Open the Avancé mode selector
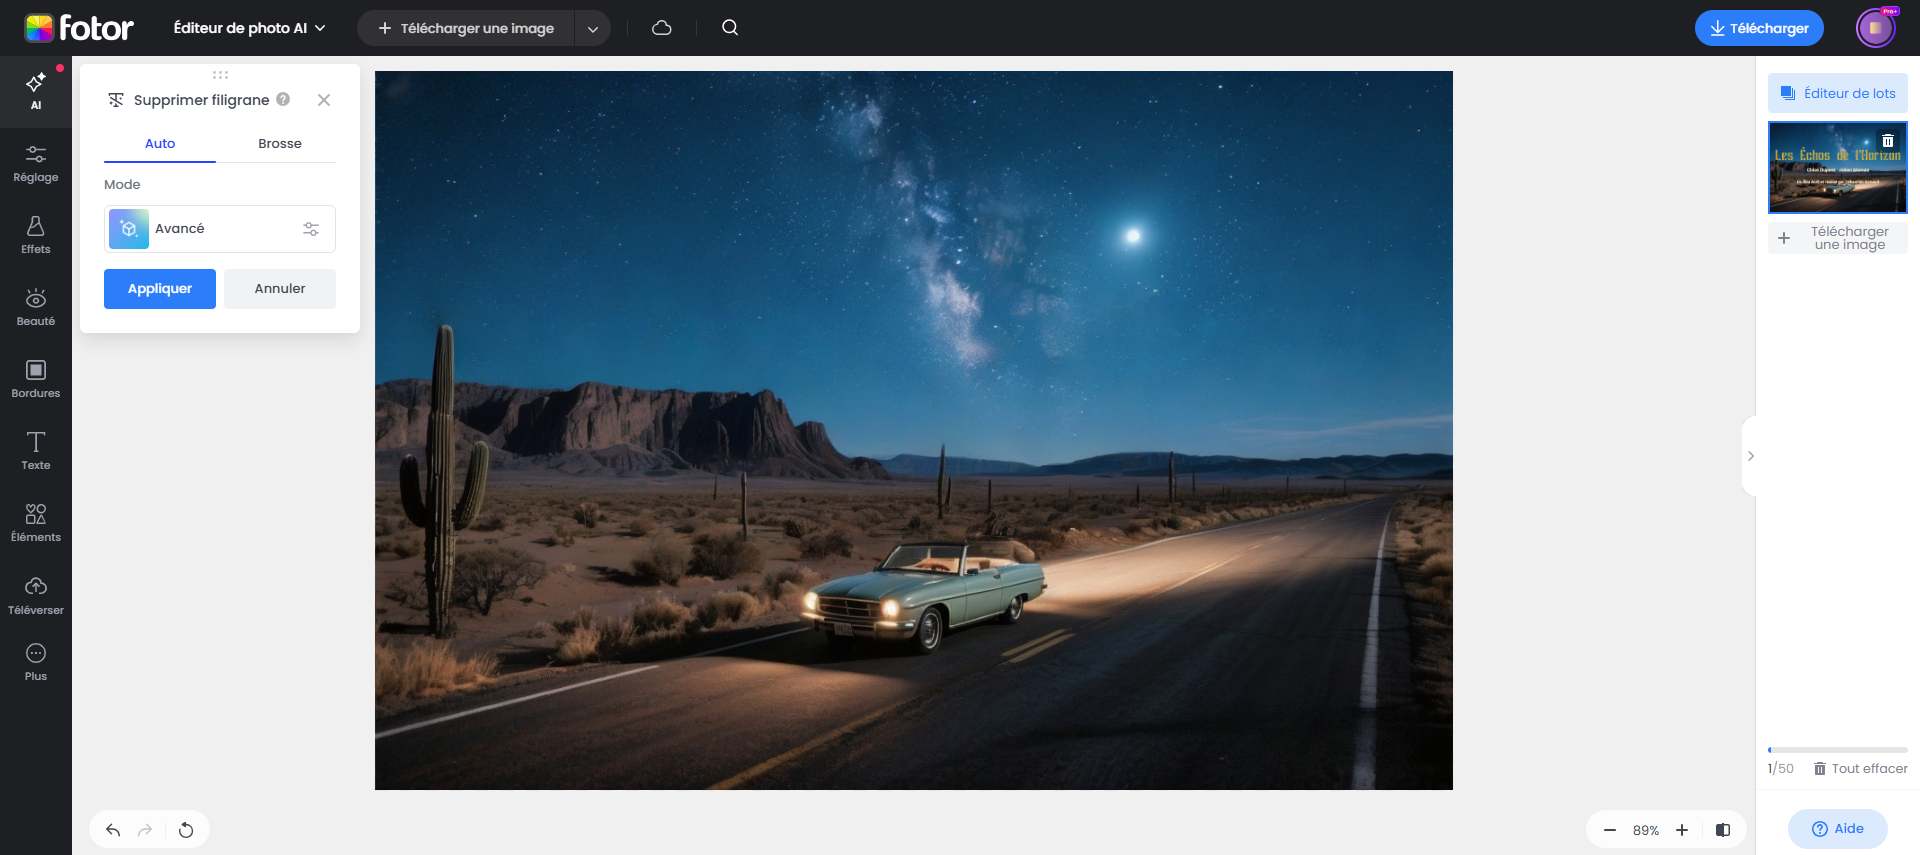This screenshot has height=855, width=1920. (x=220, y=229)
